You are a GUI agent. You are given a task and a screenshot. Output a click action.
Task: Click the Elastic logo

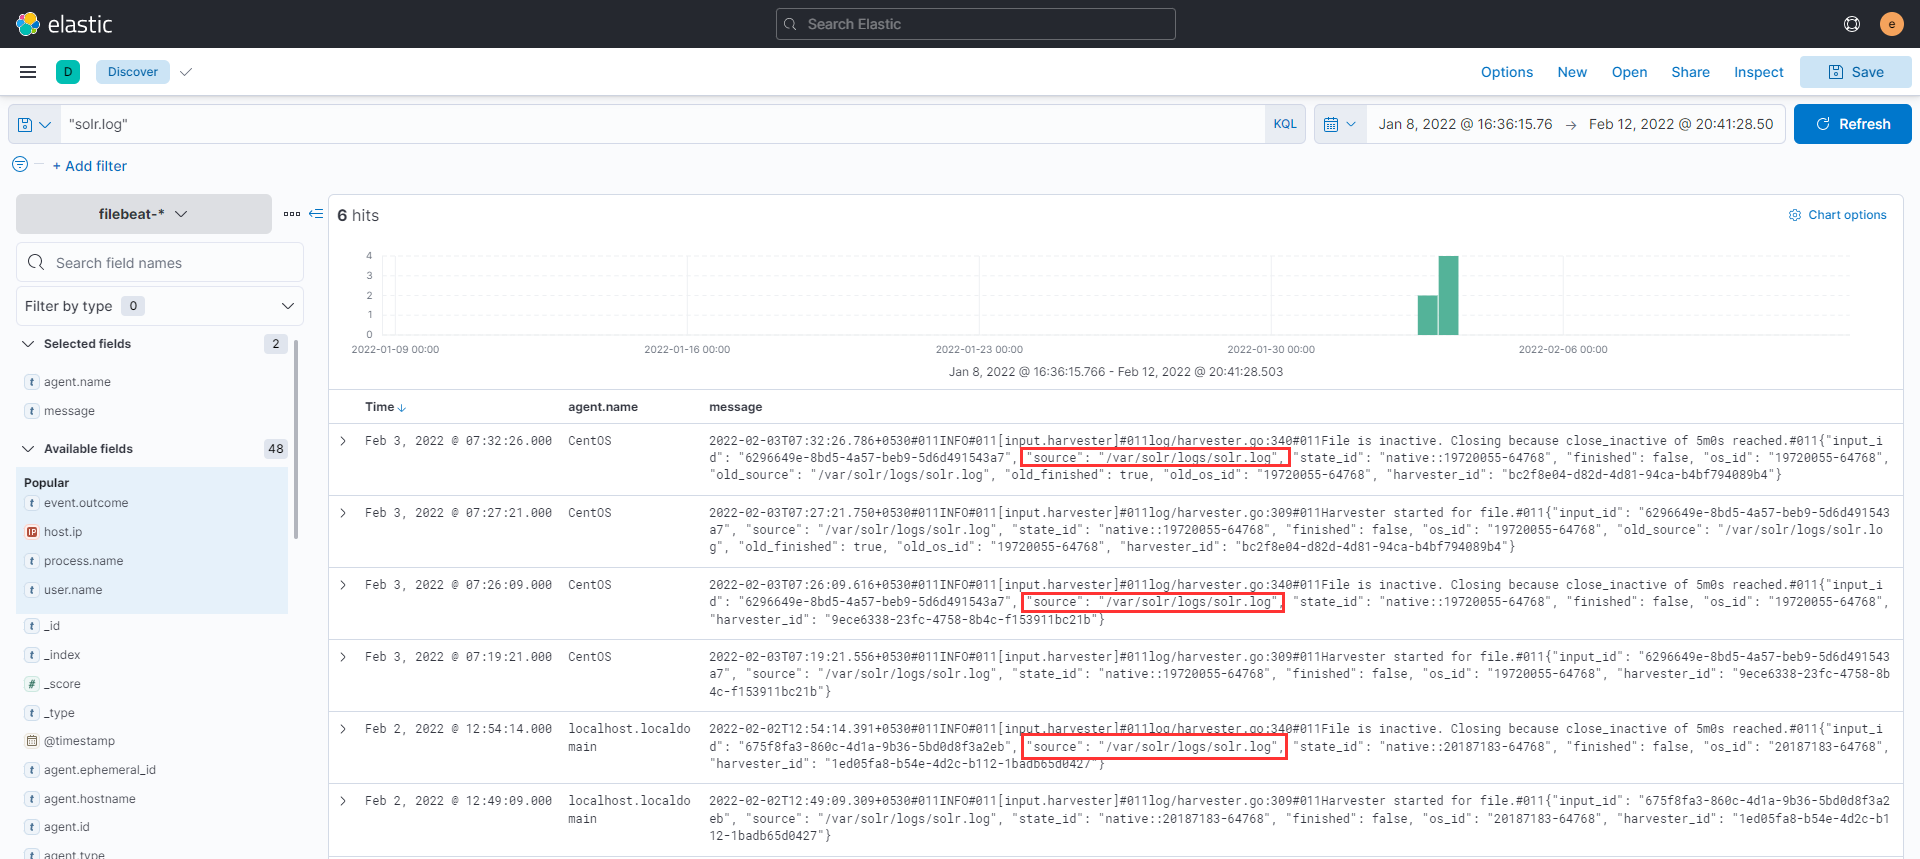[64, 24]
